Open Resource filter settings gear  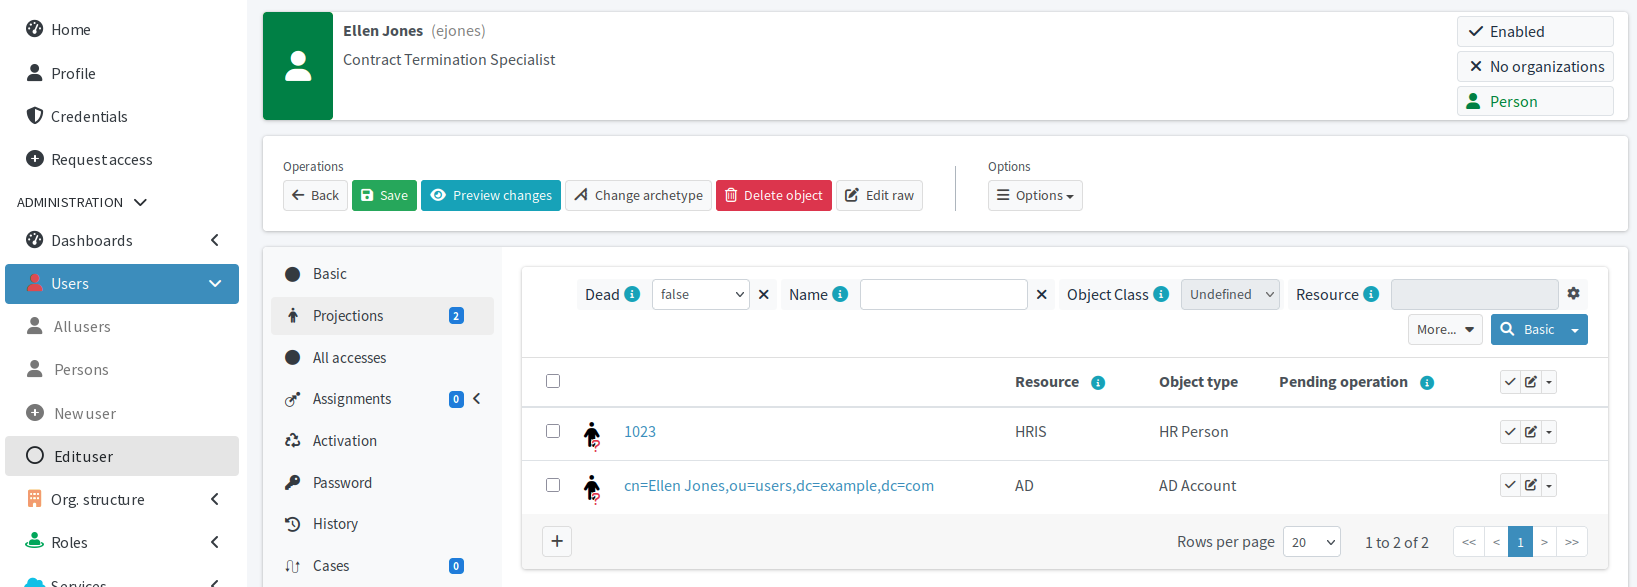(1574, 293)
